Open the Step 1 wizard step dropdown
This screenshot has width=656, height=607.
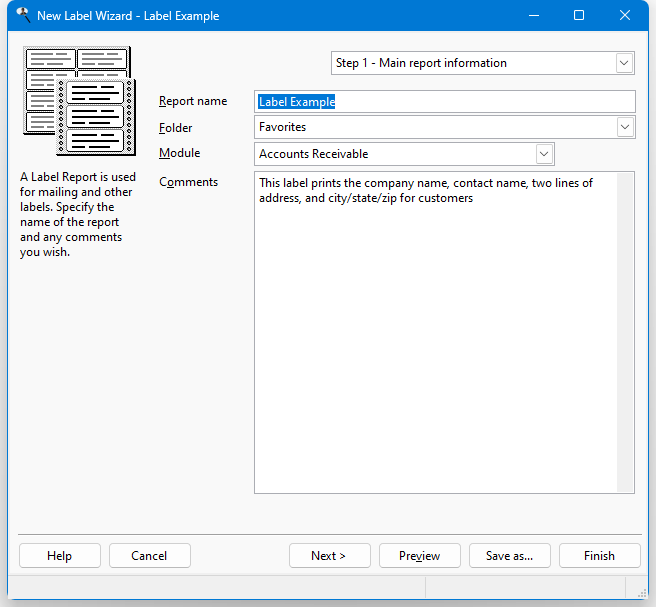coord(482,63)
